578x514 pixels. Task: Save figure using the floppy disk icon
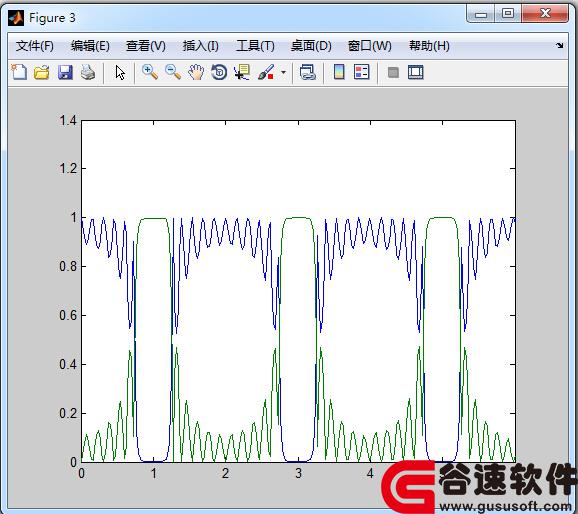coord(65,72)
